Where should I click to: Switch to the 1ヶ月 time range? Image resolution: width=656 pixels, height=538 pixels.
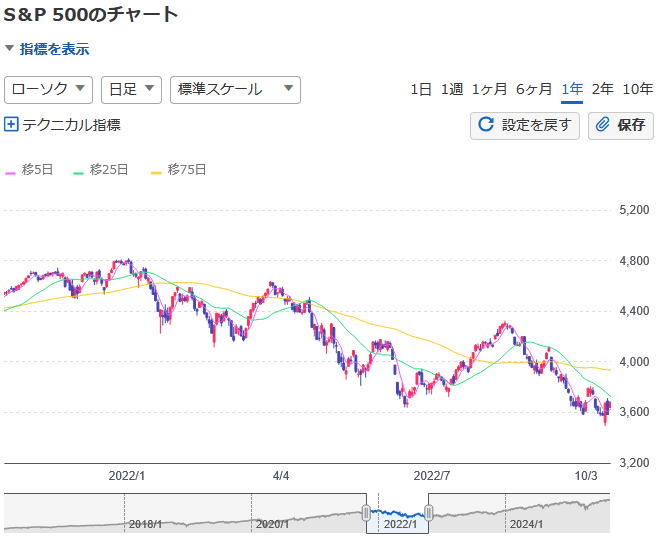490,89
